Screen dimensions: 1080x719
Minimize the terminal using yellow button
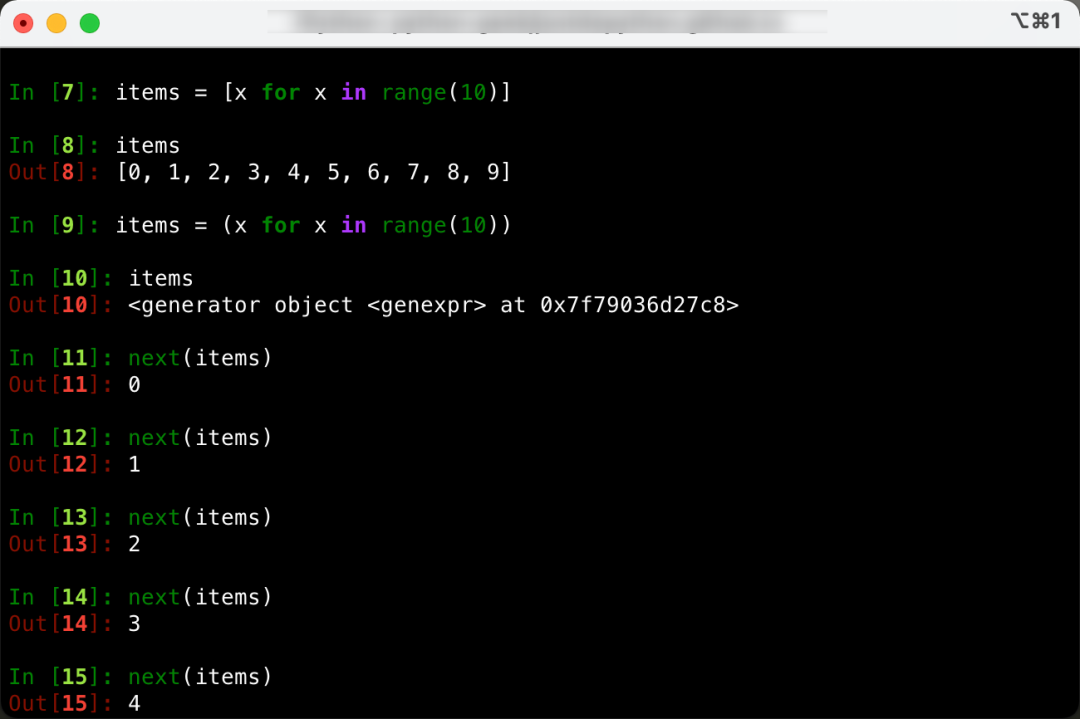(56, 23)
